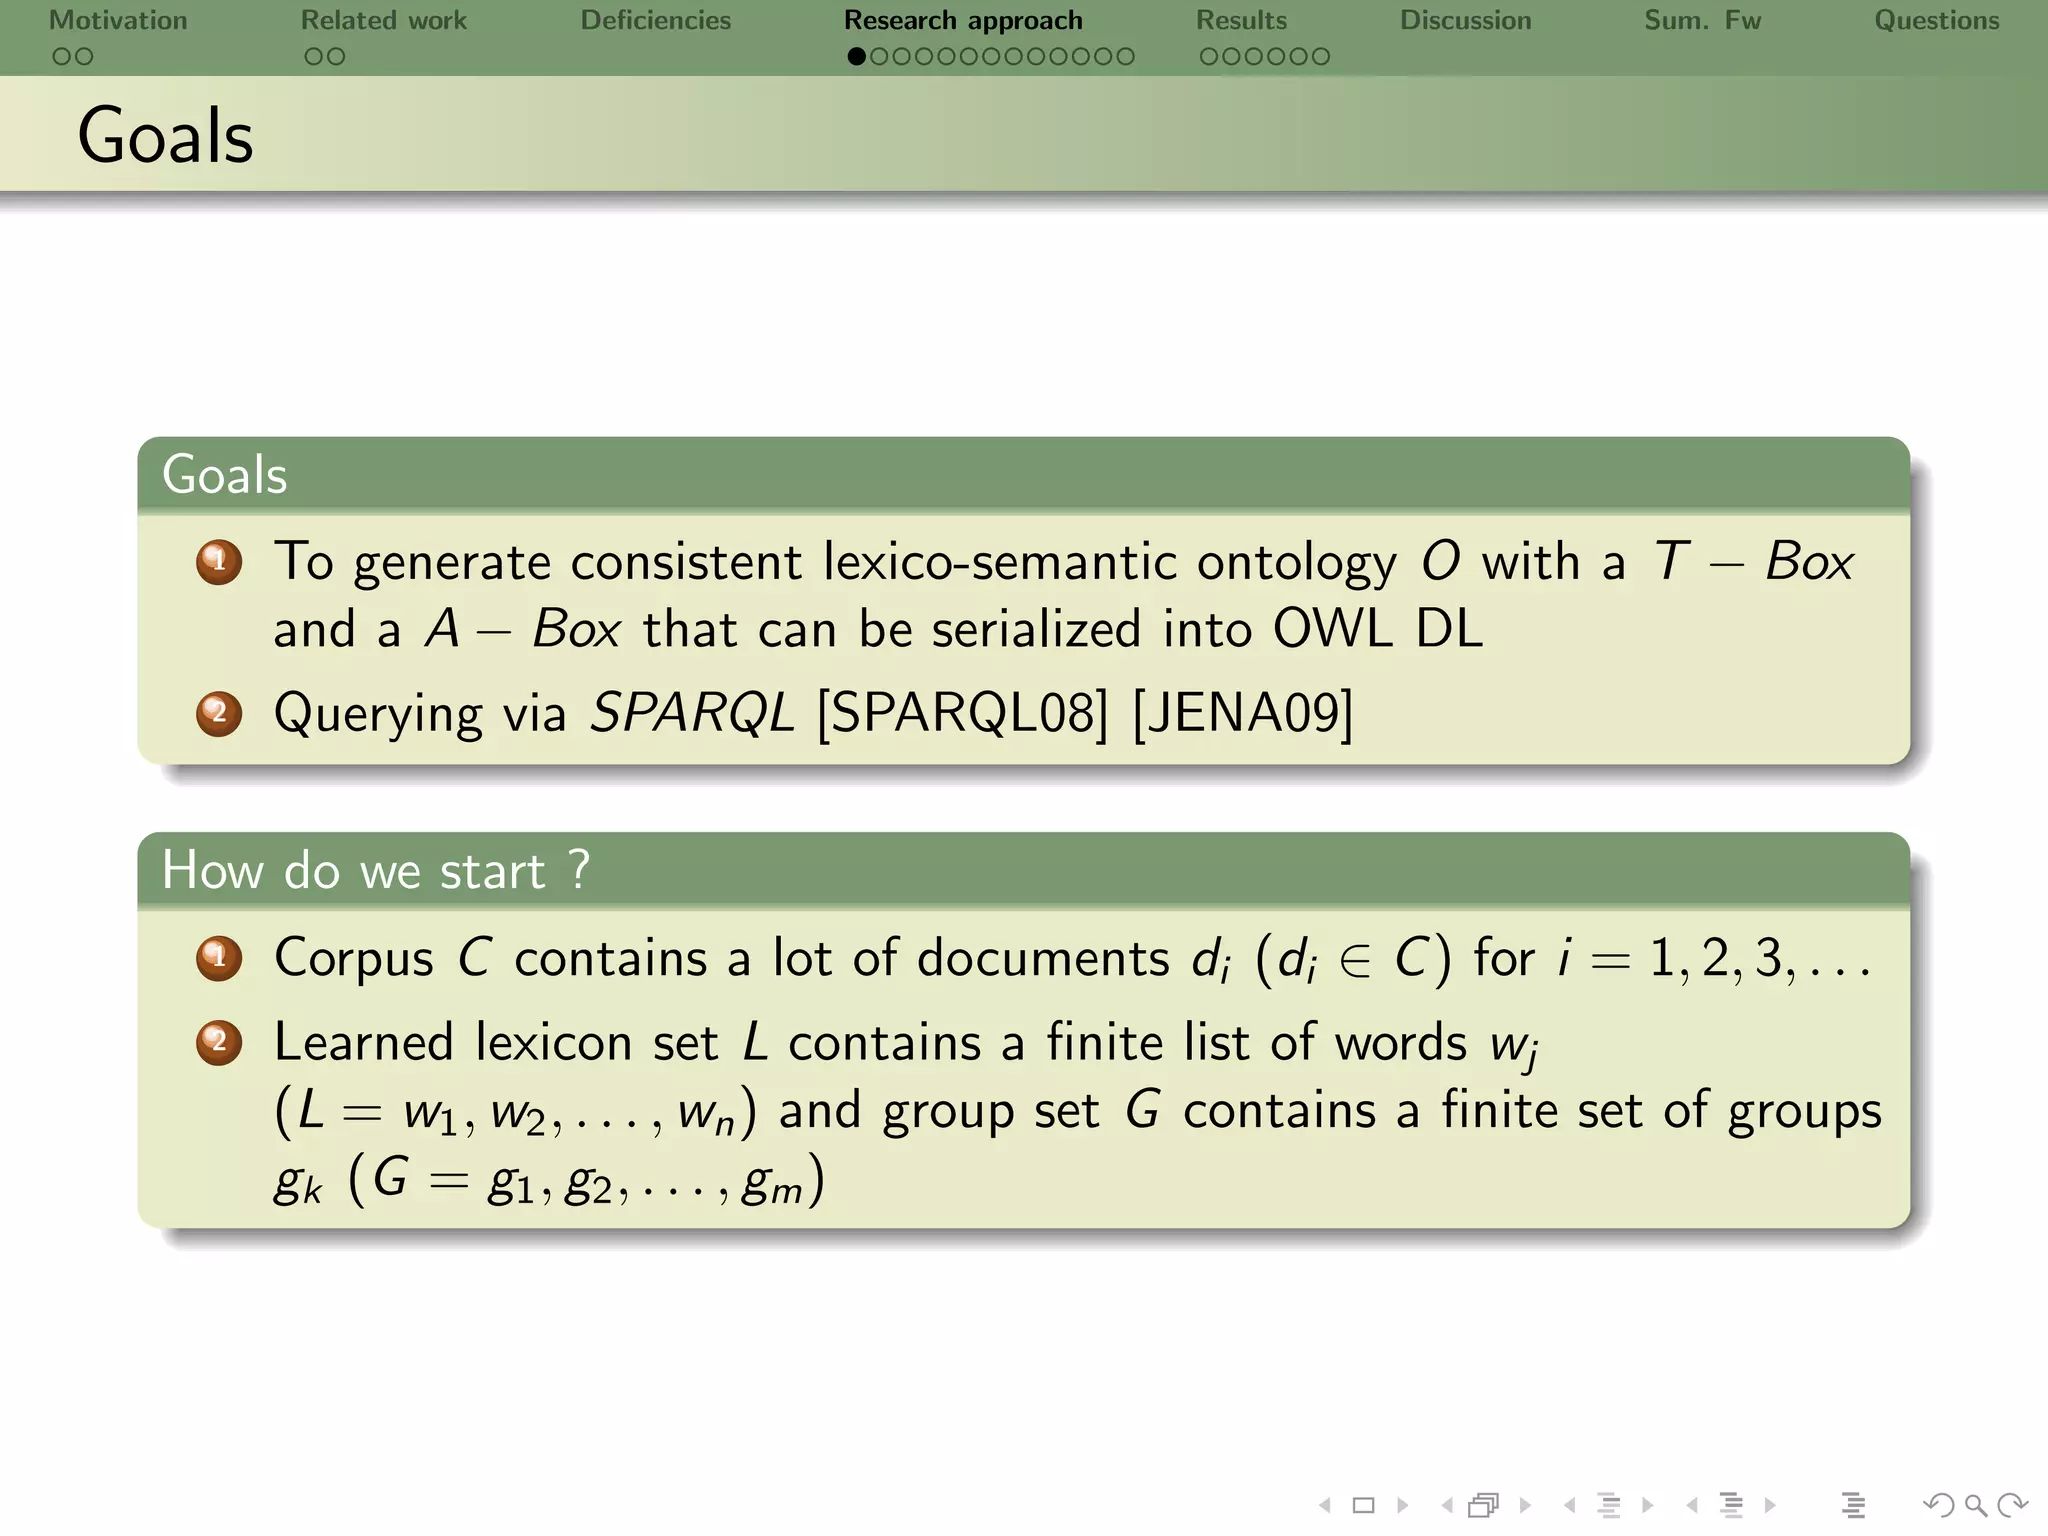Click the single slide rectangle icon
This screenshot has width=2048, height=1536.
1363,1505
